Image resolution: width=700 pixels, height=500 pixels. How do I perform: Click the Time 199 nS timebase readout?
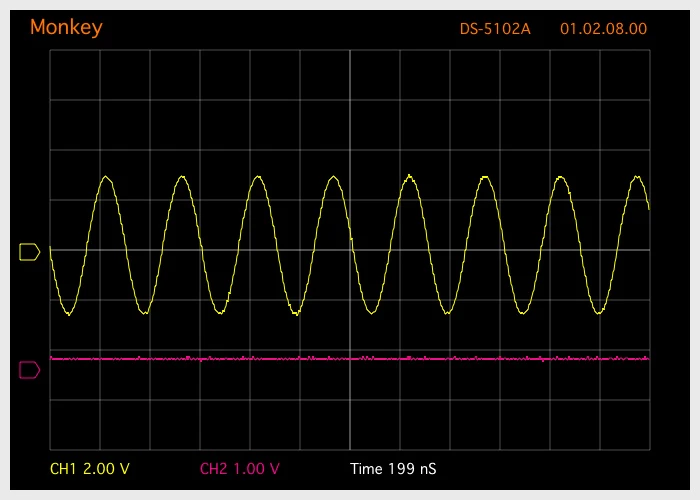[393, 469]
